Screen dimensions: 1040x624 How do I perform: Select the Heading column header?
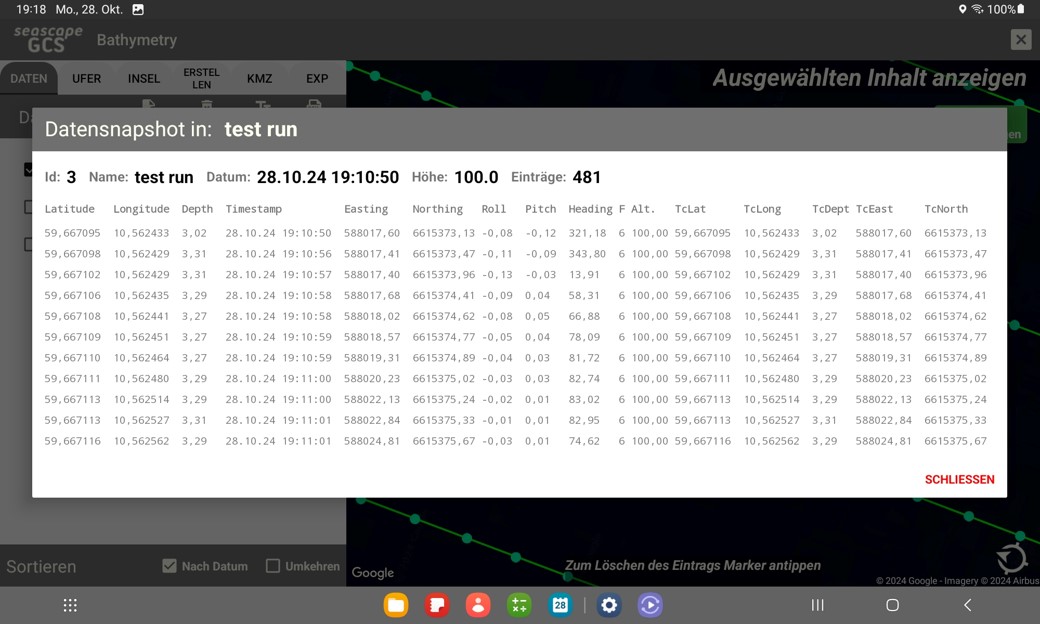click(590, 209)
